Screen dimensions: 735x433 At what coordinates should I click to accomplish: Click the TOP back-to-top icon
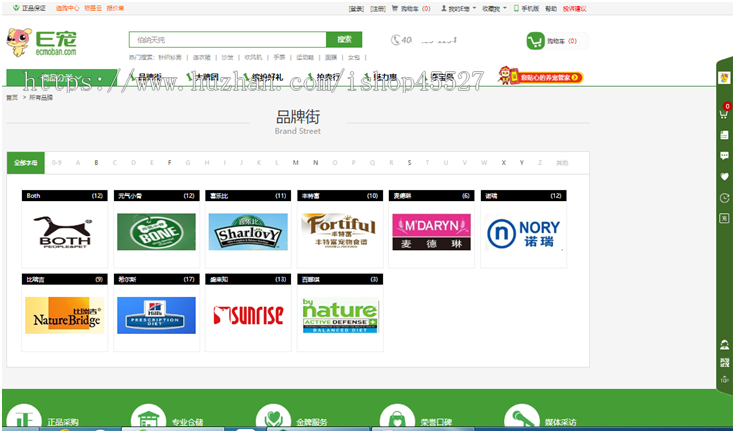tap(724, 379)
